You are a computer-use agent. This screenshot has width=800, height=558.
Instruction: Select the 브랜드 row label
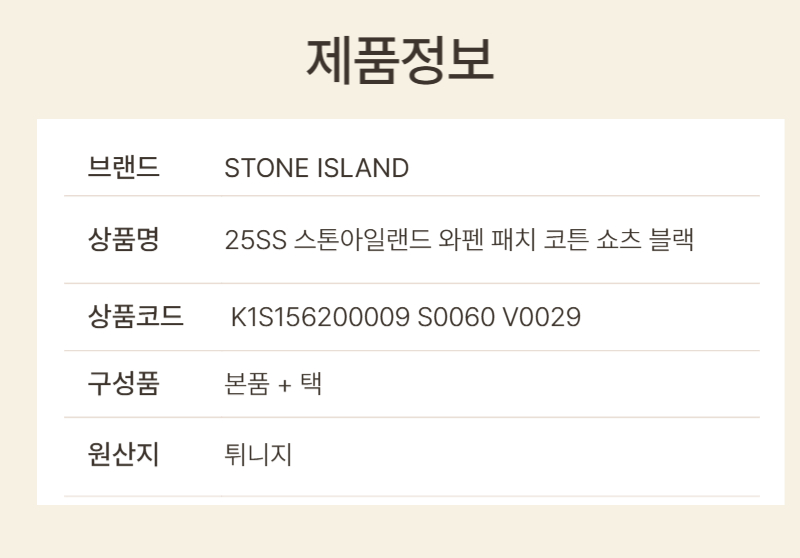(x=123, y=167)
